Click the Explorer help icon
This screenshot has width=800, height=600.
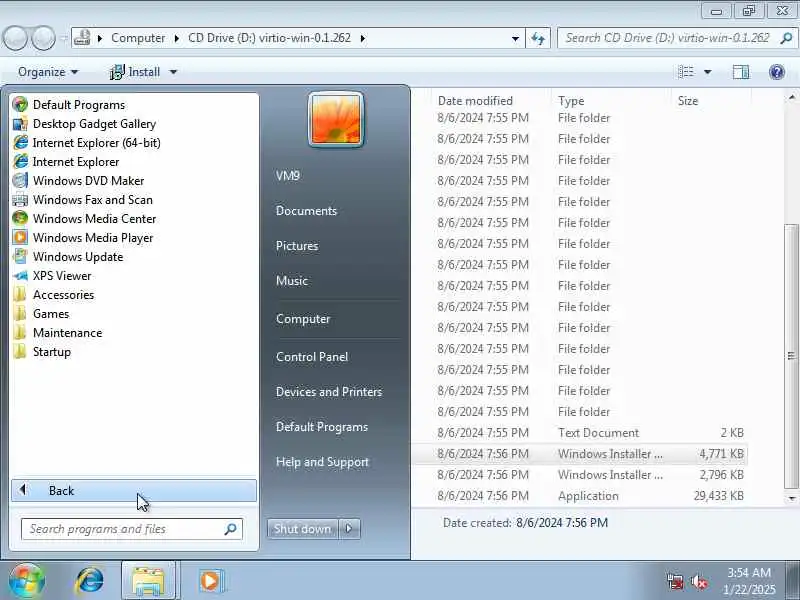tap(777, 72)
